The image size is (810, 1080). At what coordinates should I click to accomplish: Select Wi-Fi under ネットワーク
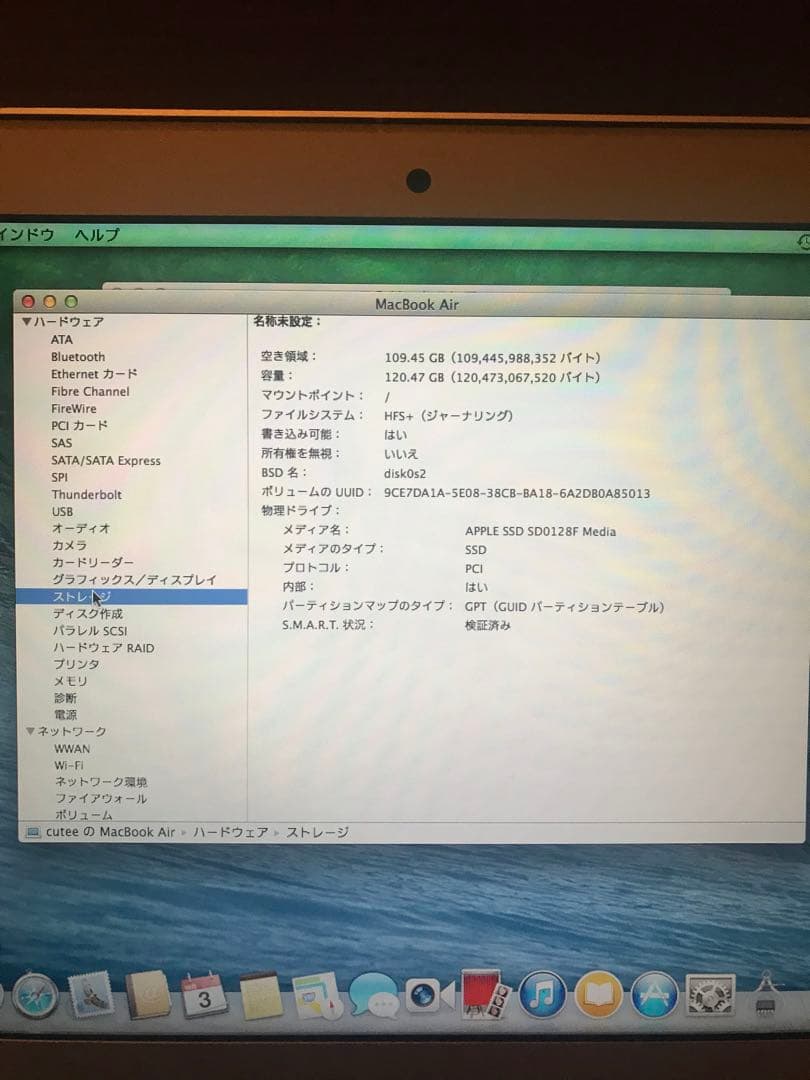68,765
